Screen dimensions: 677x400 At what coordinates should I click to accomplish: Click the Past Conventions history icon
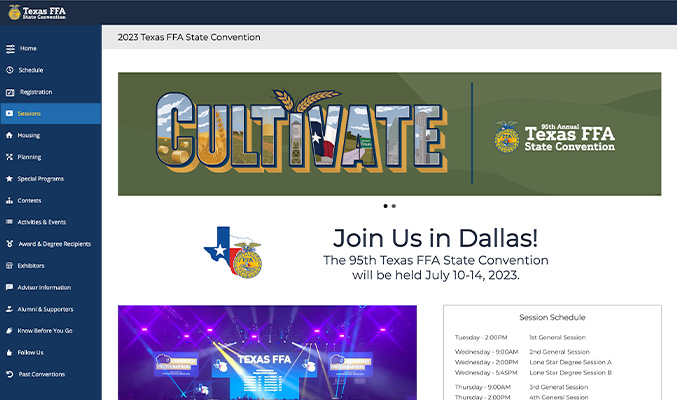point(9,374)
